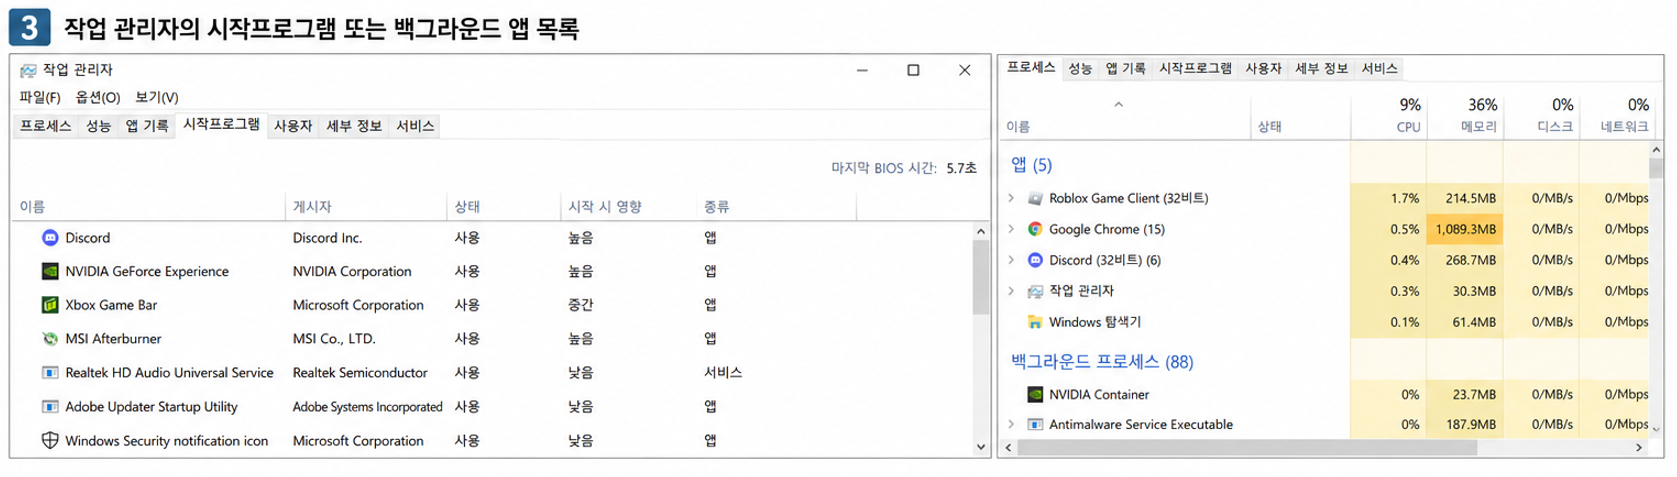Click the Google Chrome icon in the processes list

tap(1035, 229)
